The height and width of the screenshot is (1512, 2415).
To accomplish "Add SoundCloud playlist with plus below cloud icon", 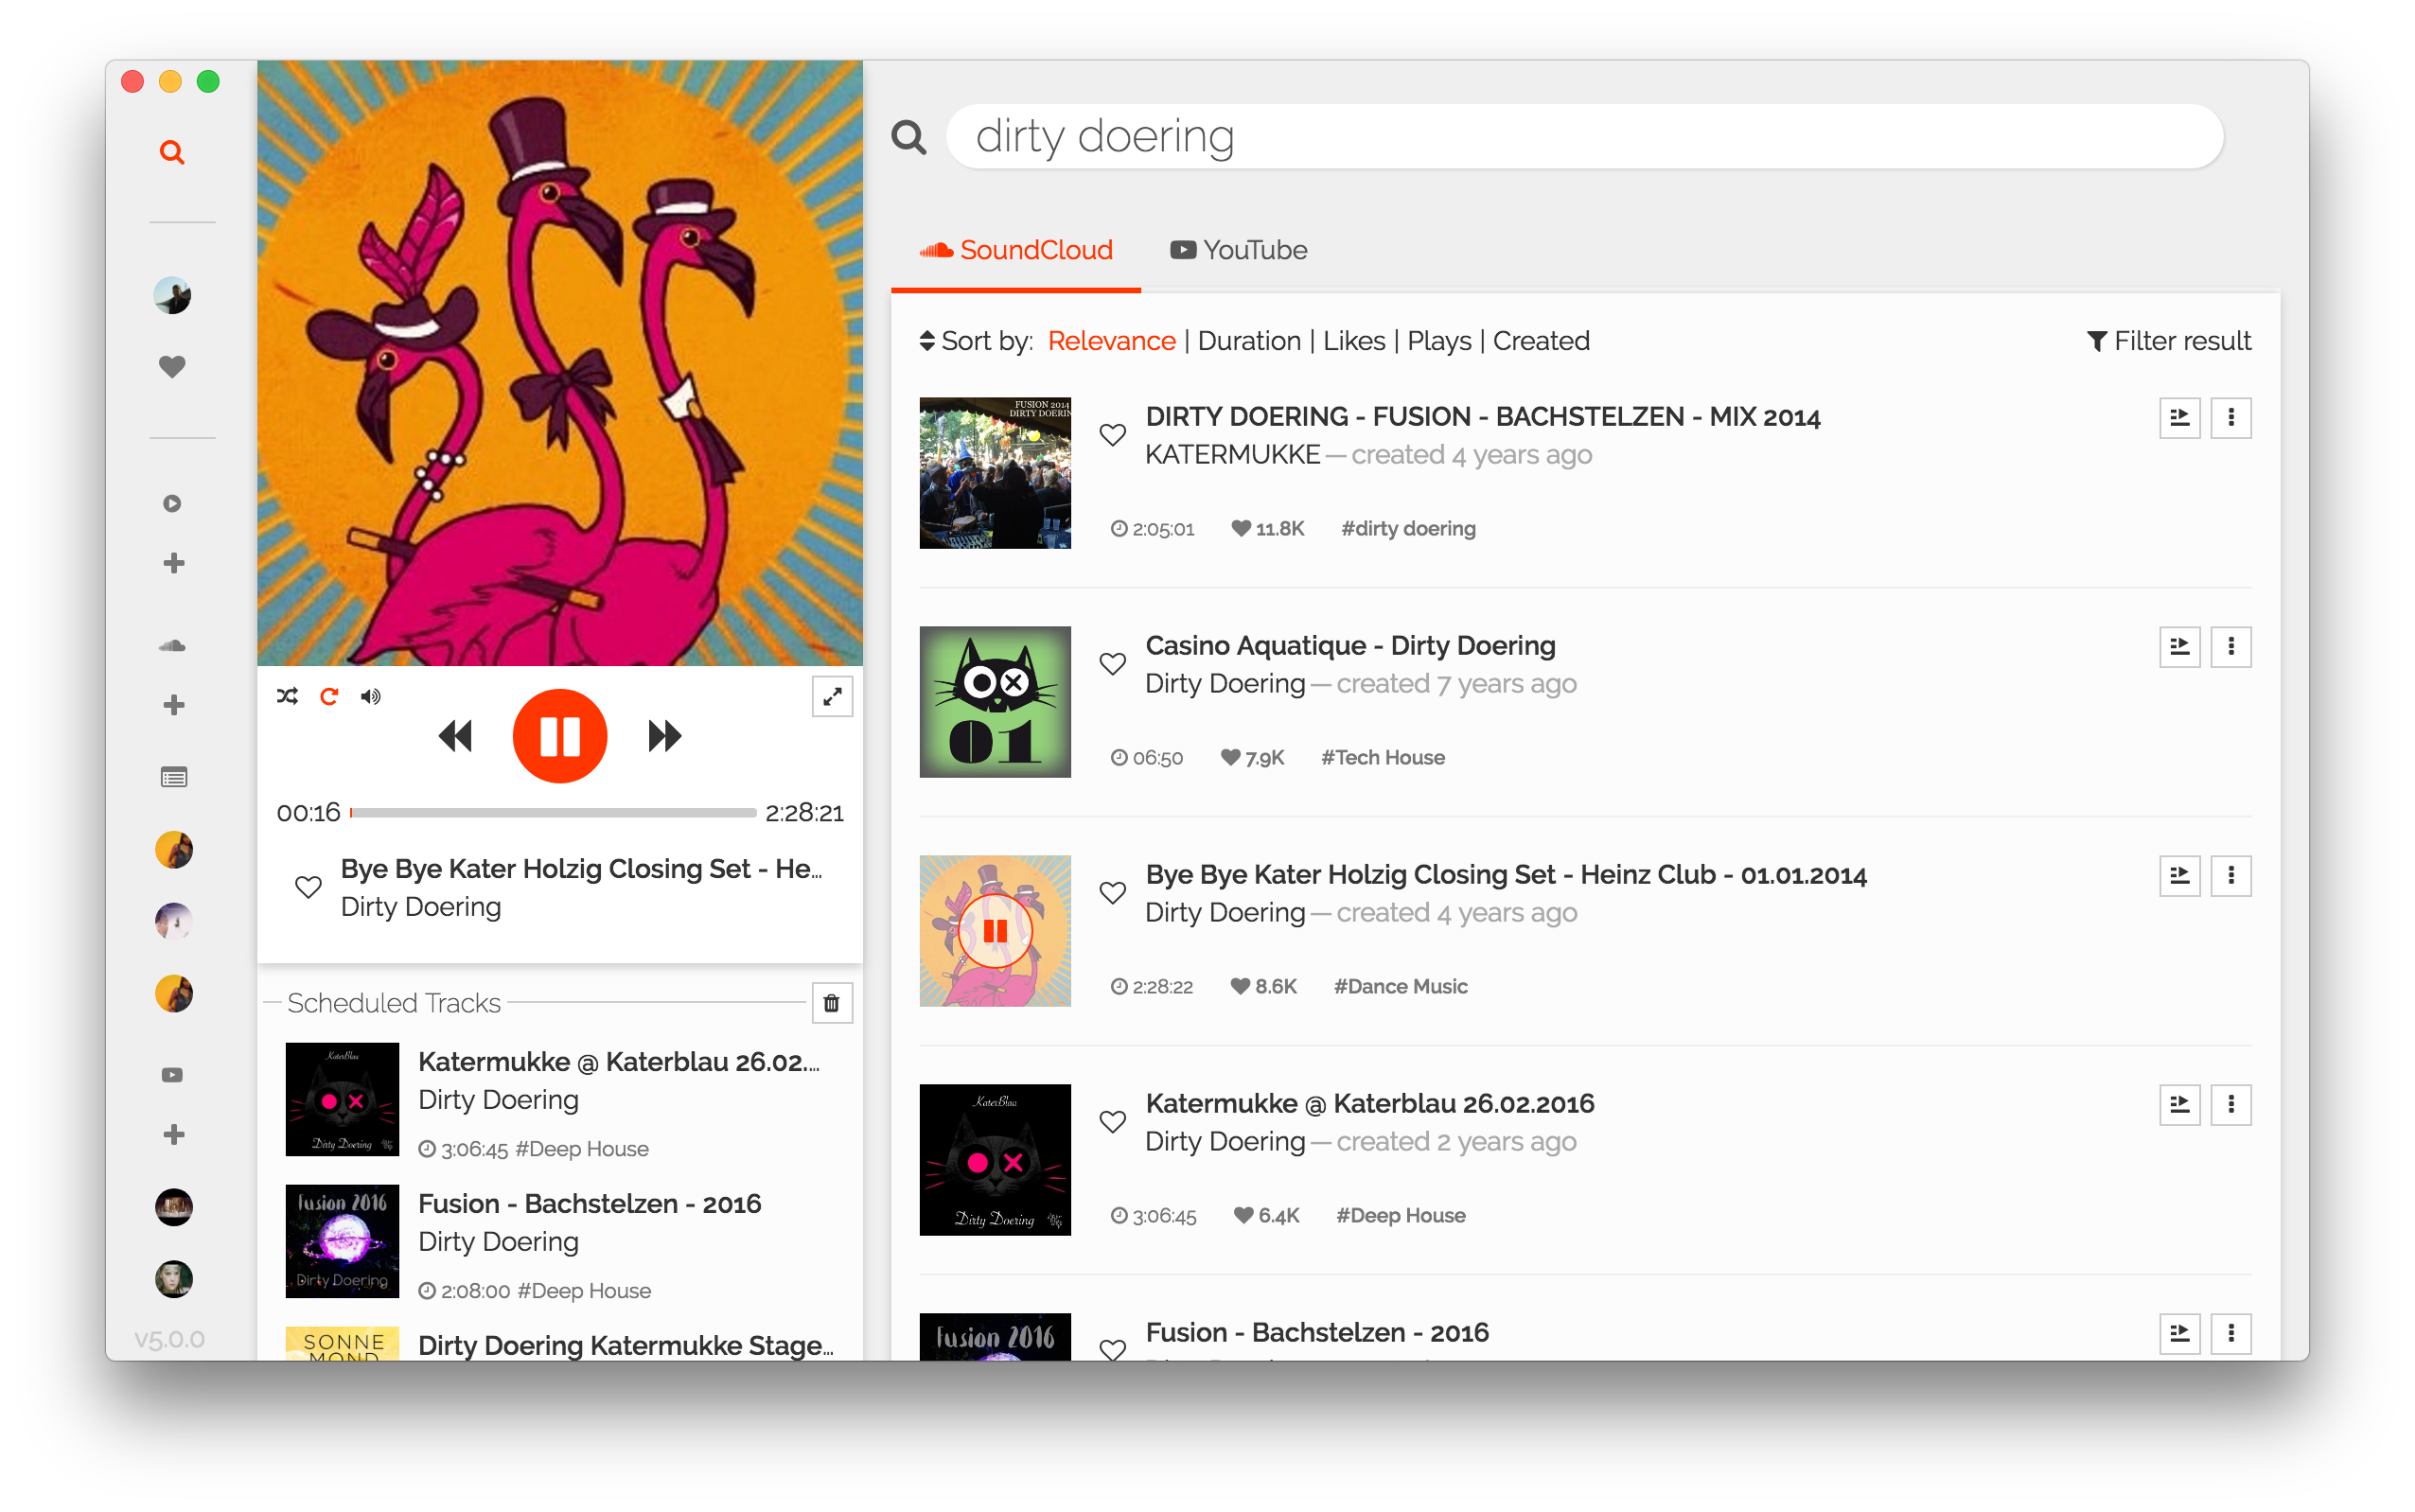I will coord(173,705).
